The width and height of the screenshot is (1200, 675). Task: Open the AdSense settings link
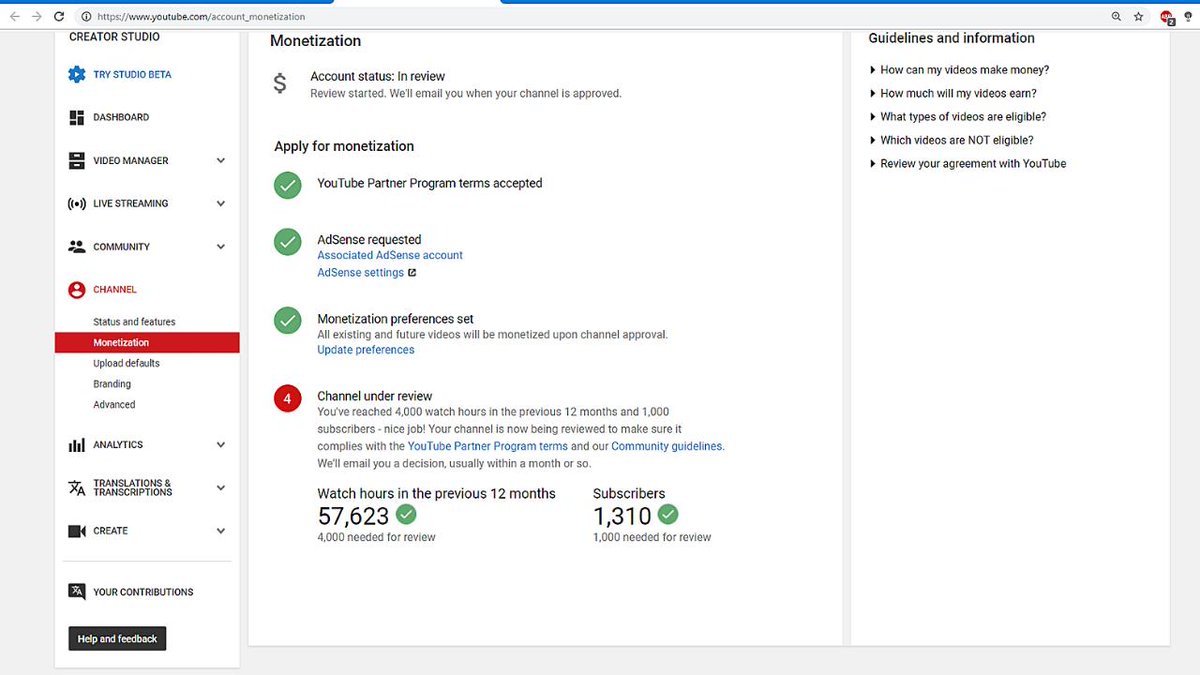click(x=361, y=273)
